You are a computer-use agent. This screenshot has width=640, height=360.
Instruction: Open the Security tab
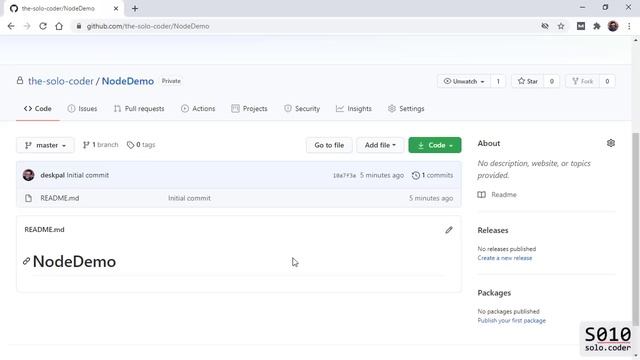pos(302,109)
